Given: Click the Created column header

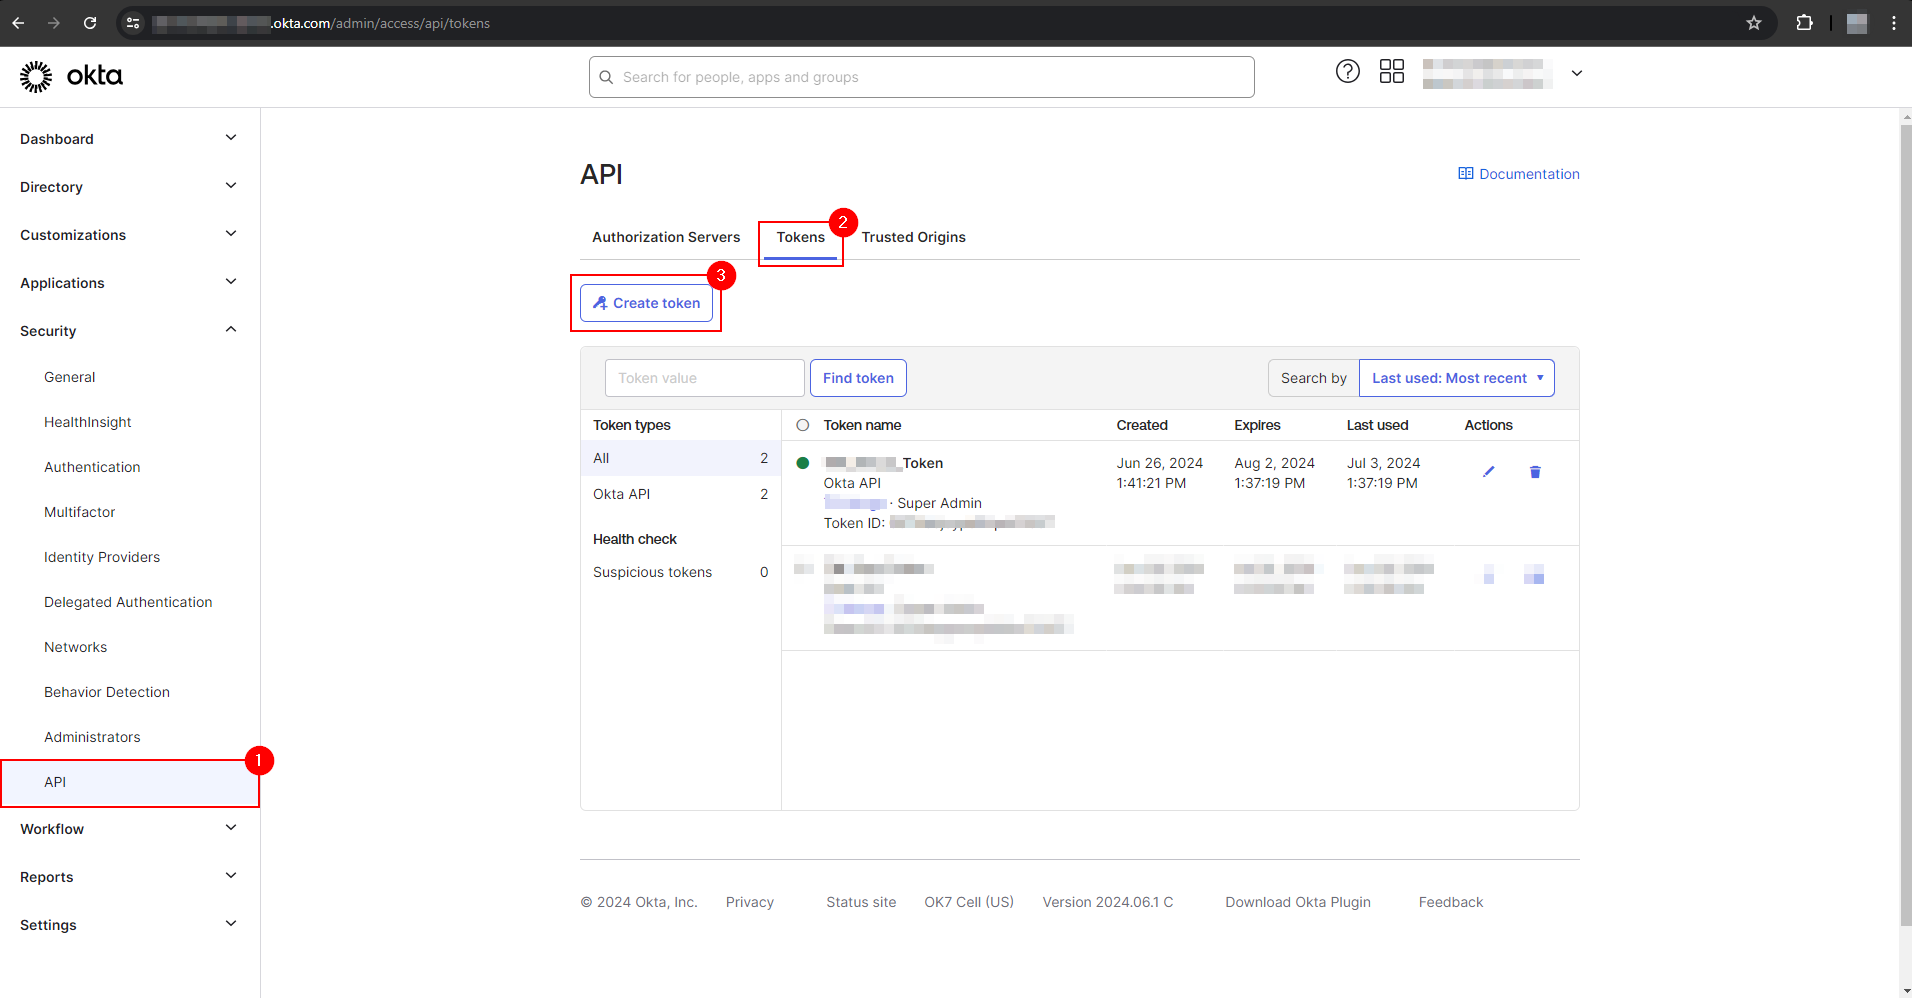Looking at the screenshot, I should pyautogui.click(x=1142, y=425).
